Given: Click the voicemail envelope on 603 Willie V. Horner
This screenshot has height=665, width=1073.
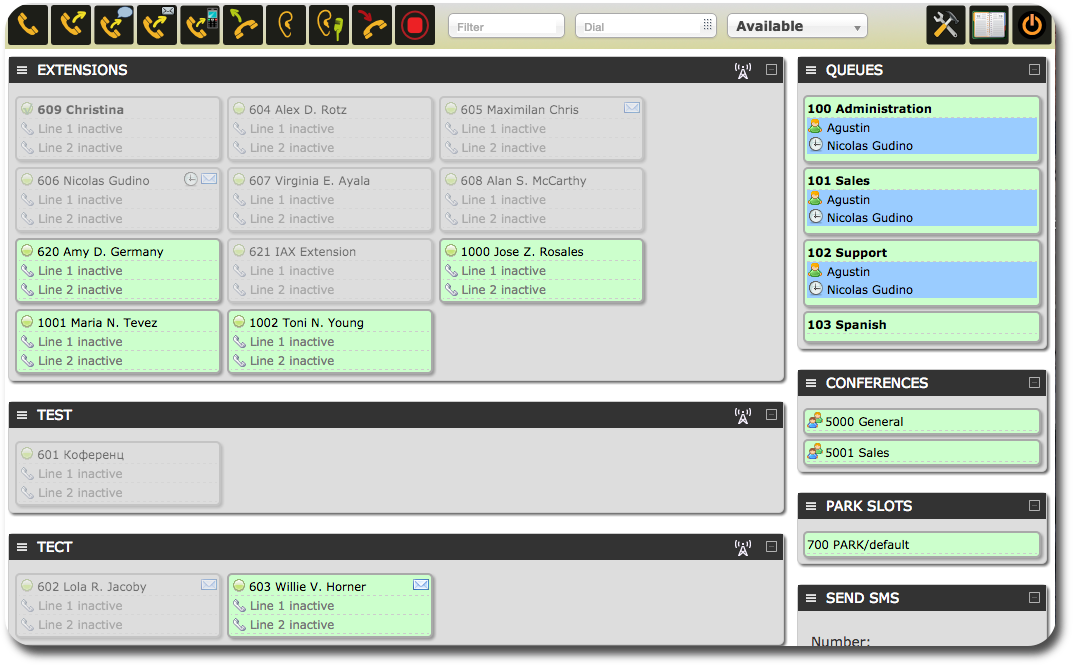Looking at the screenshot, I should (421, 584).
